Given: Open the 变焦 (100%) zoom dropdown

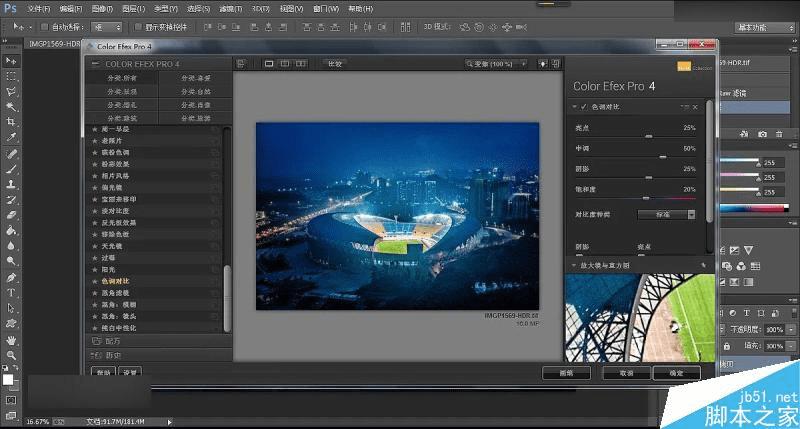Looking at the screenshot, I should coord(495,64).
